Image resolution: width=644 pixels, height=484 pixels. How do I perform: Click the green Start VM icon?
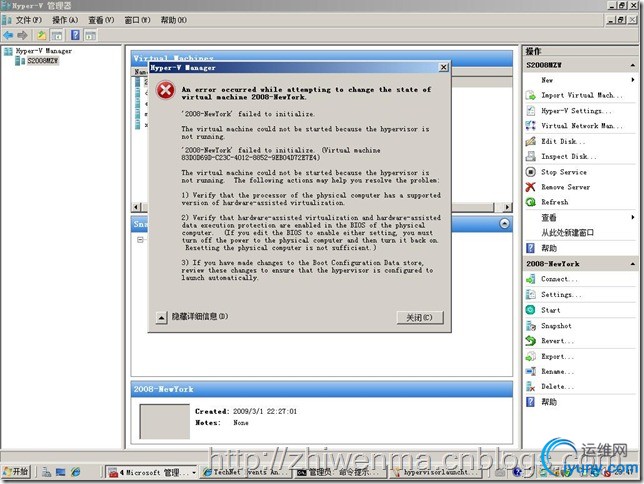(531, 310)
